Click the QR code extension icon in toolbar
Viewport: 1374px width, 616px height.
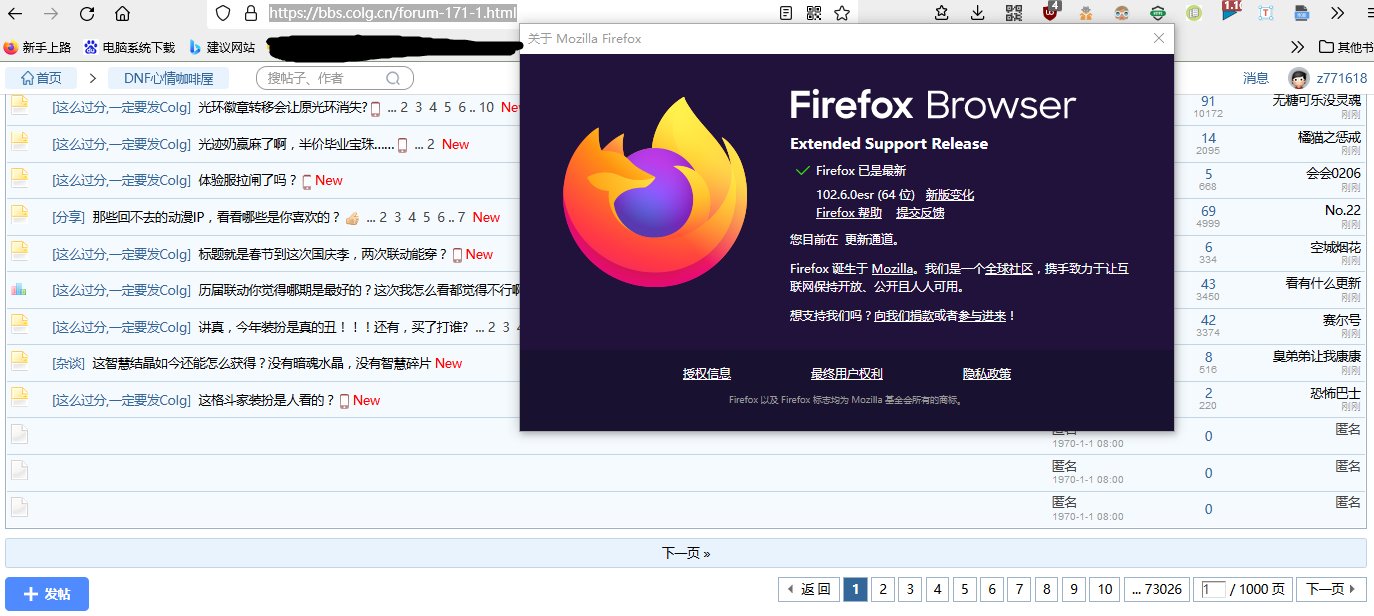(x=1014, y=13)
